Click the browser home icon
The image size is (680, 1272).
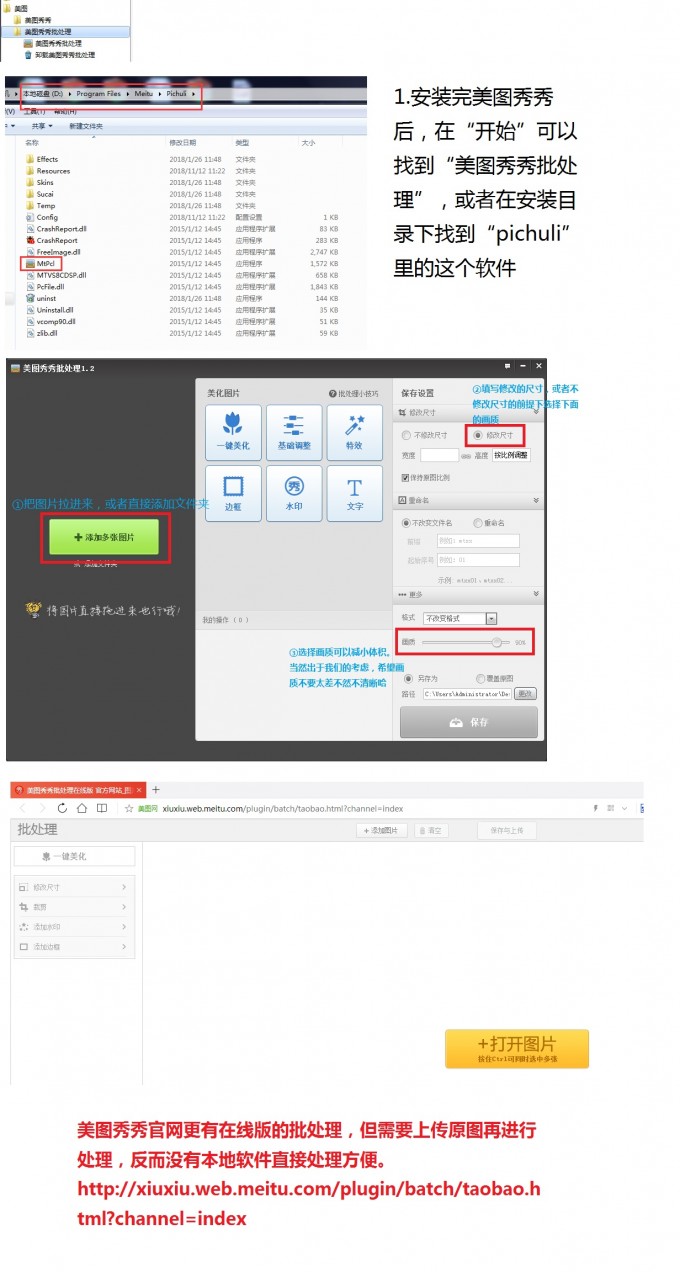coord(82,808)
